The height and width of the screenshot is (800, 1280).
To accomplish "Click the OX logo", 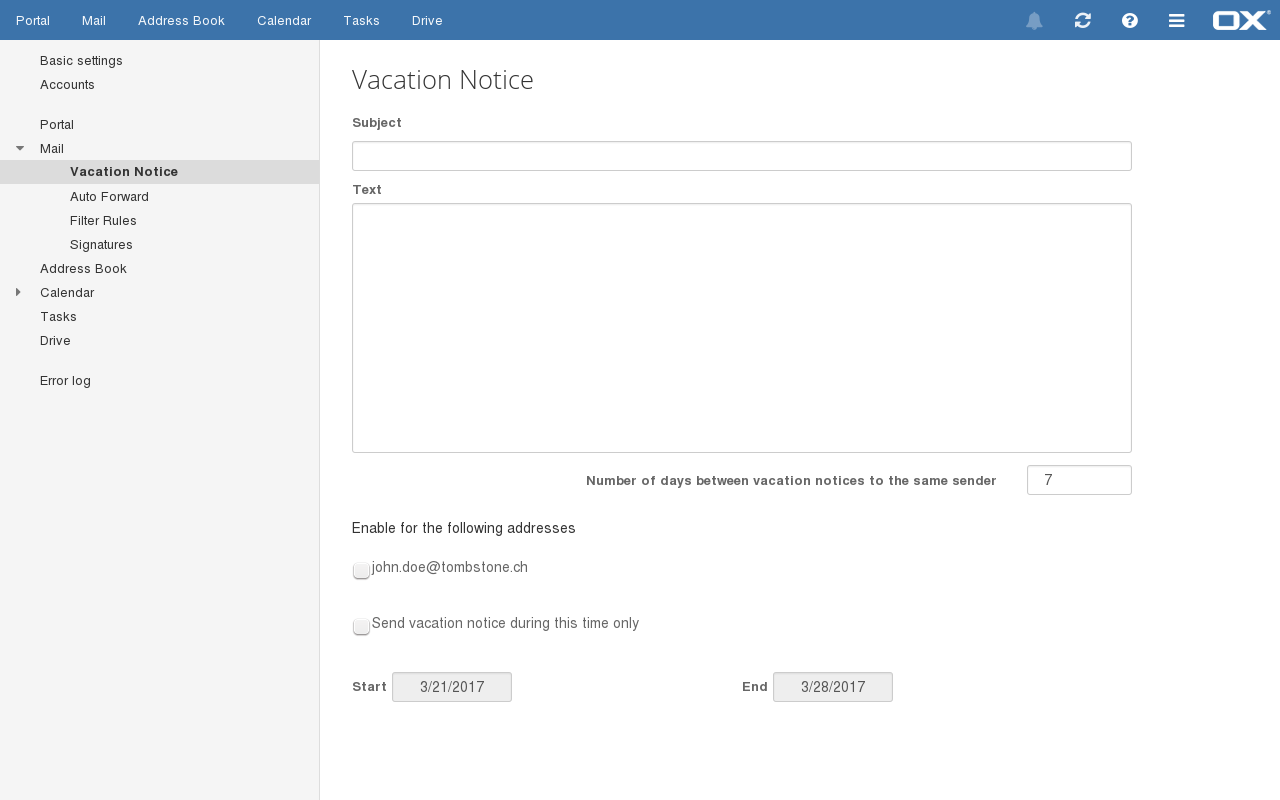I will 1241,20.
